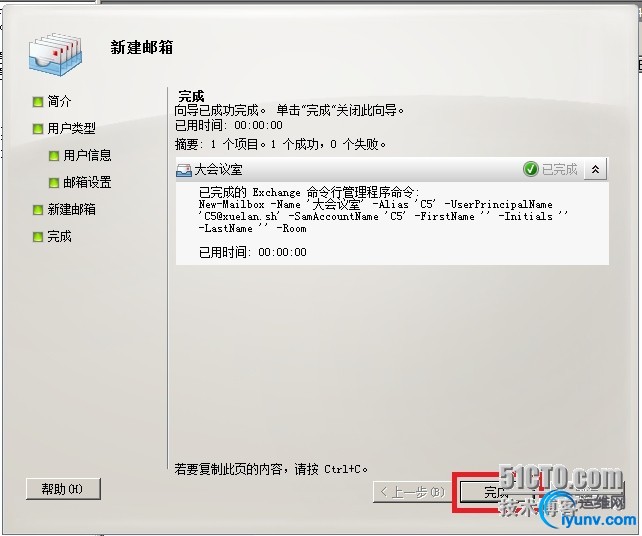642x536 pixels.
Task: Click the green checkmark 已完成 status icon
Action: click(x=531, y=169)
